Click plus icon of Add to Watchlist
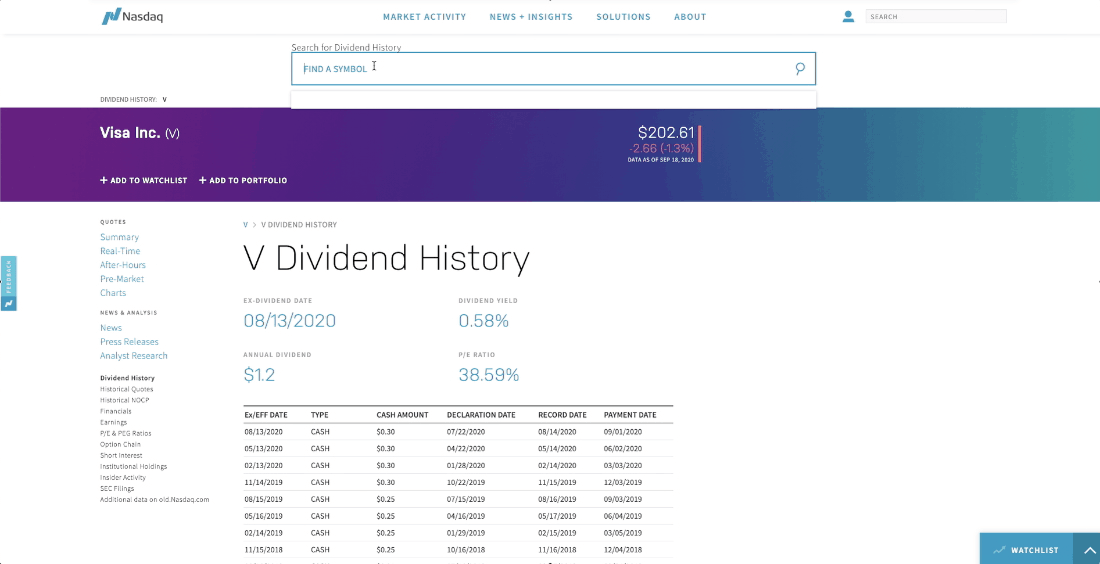The image size is (1100, 564). tap(104, 180)
